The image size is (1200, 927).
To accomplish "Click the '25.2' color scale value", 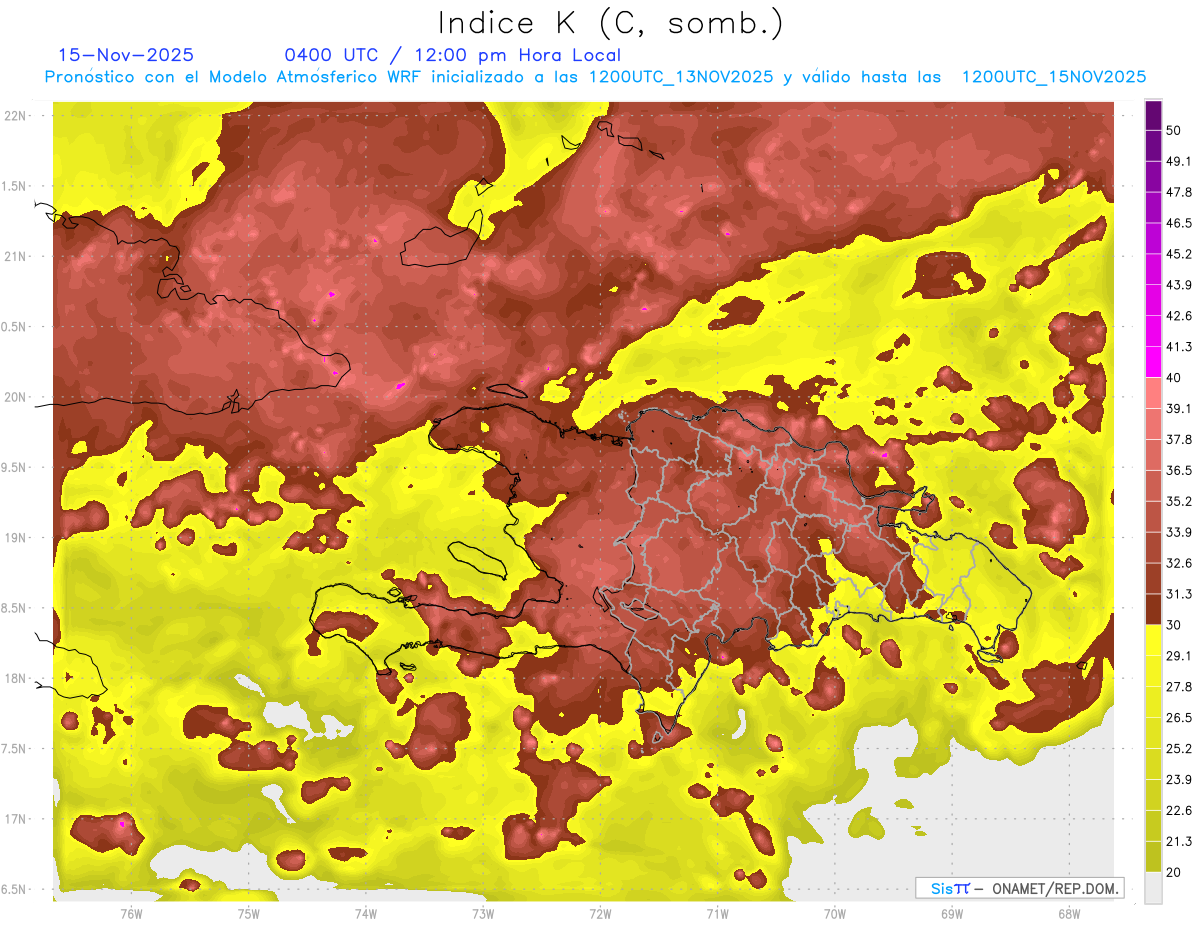I will 1179,749.
